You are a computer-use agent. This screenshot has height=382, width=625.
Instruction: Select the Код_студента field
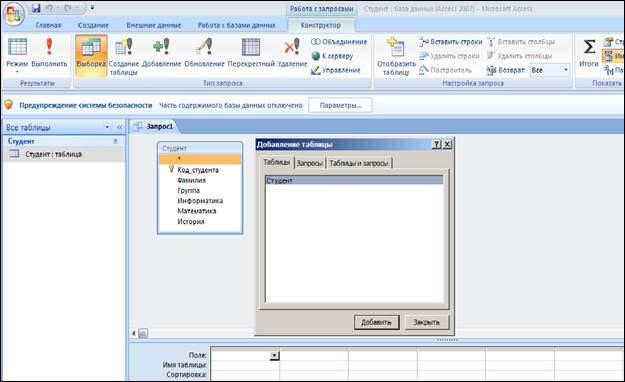click(198, 170)
